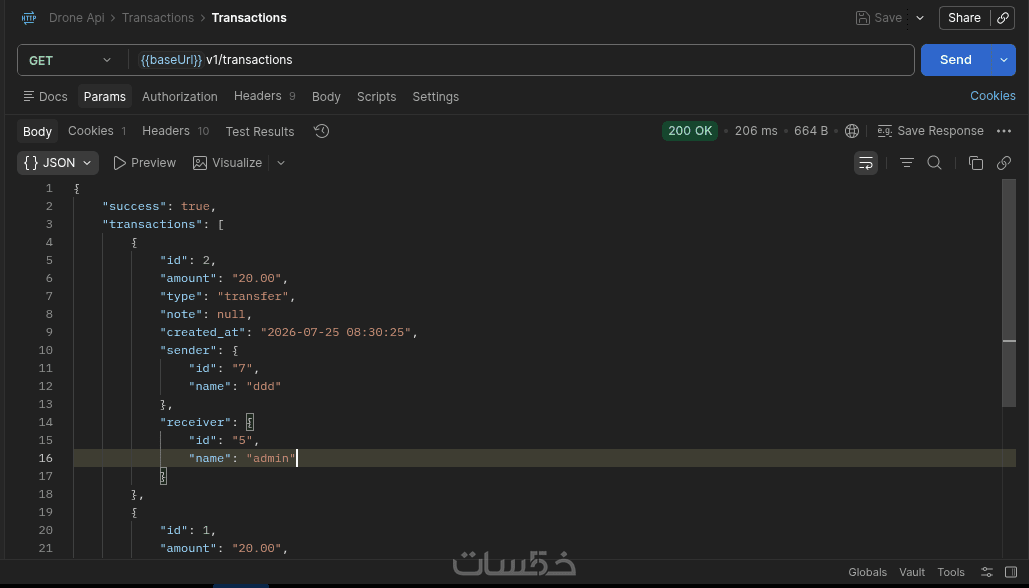Click Drone Api breadcrumb

[x=76, y=18]
